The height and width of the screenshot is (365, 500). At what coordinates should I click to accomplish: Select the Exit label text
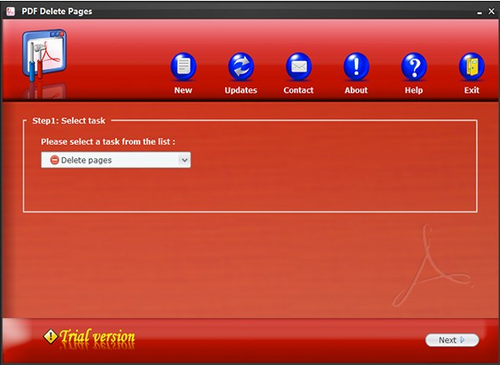click(472, 90)
